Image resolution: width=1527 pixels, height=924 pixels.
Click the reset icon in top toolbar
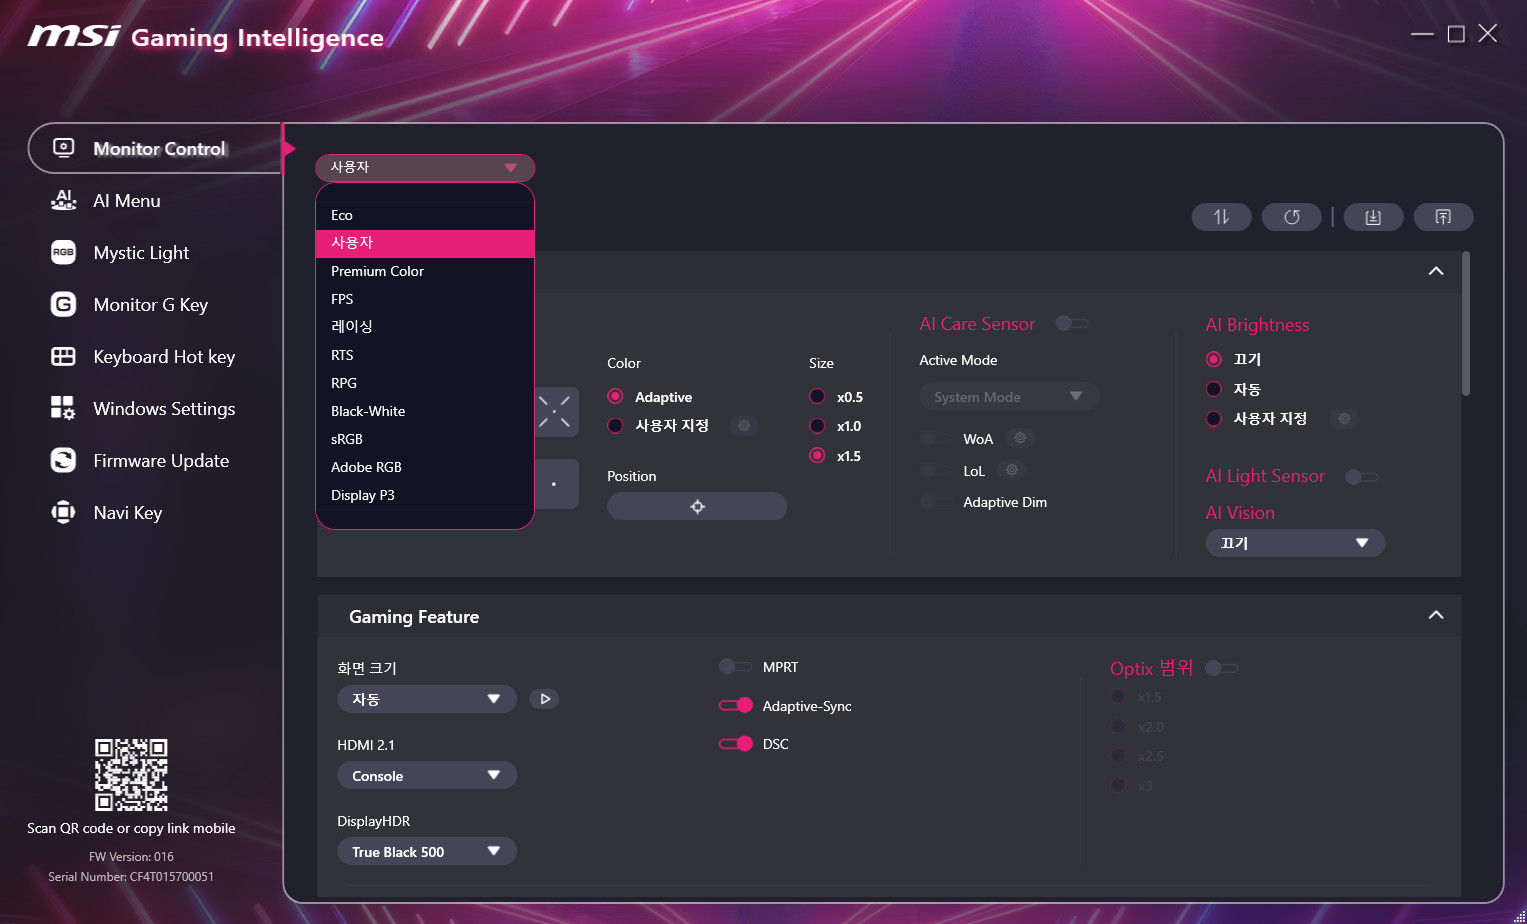pyautogui.click(x=1291, y=217)
